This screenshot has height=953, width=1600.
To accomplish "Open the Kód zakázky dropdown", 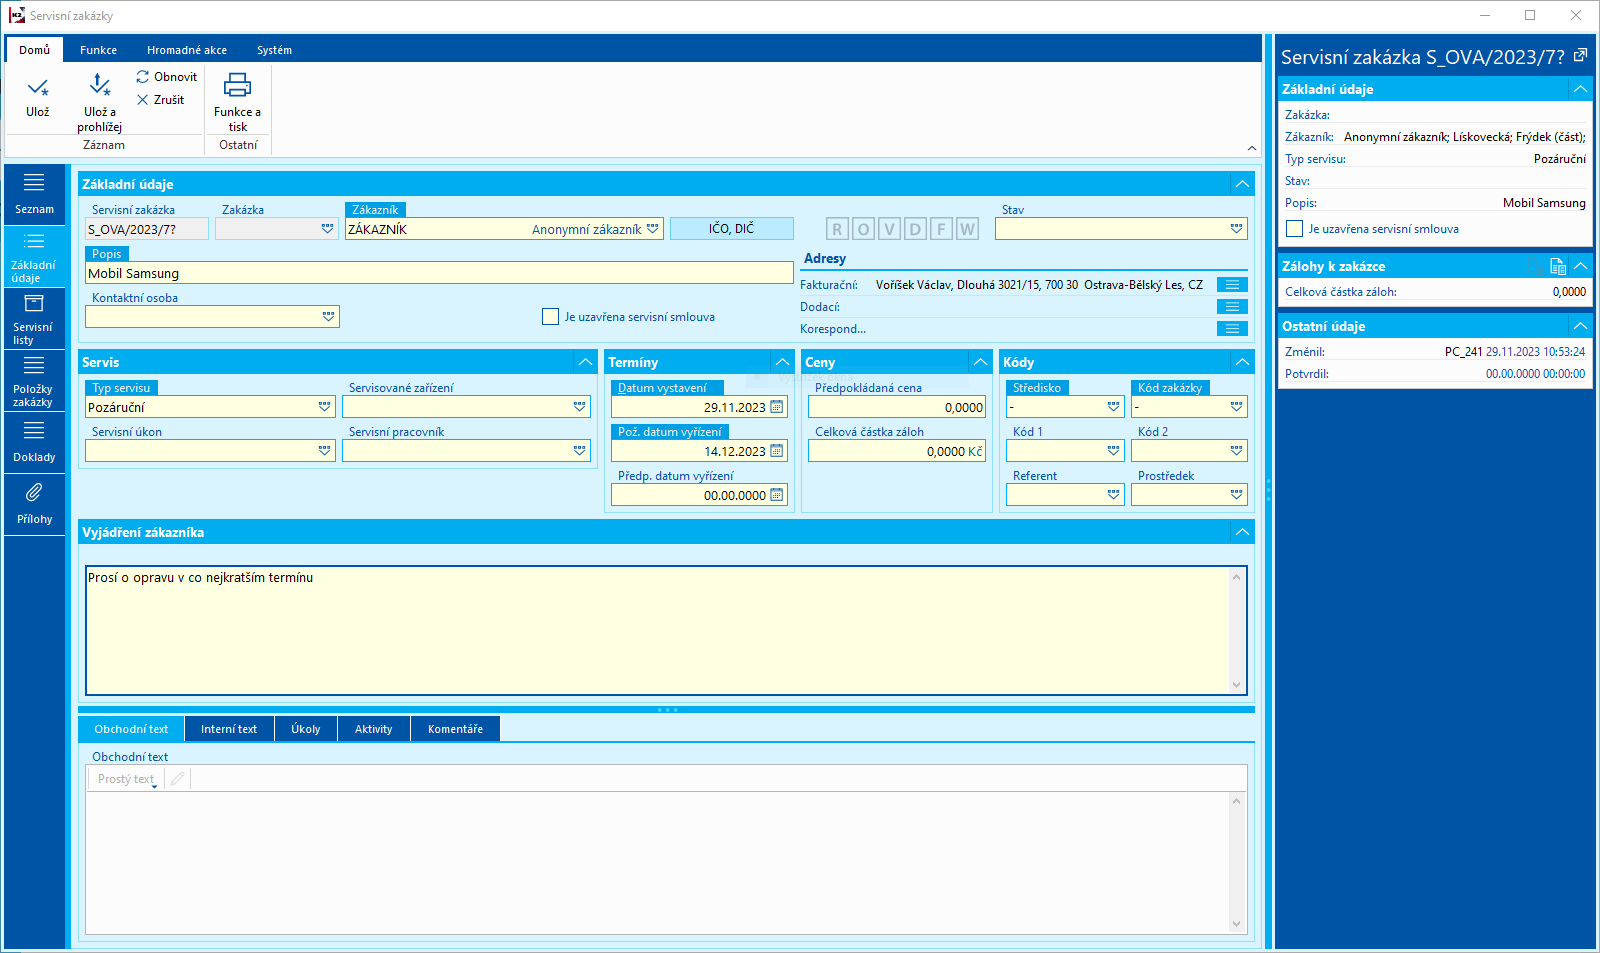I will (x=1236, y=407).
